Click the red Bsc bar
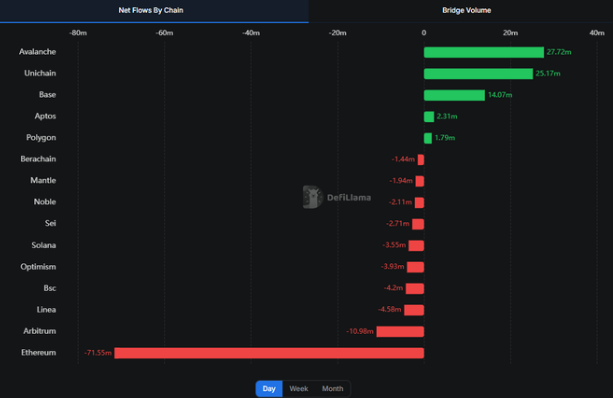The image size is (613, 398). (415, 289)
